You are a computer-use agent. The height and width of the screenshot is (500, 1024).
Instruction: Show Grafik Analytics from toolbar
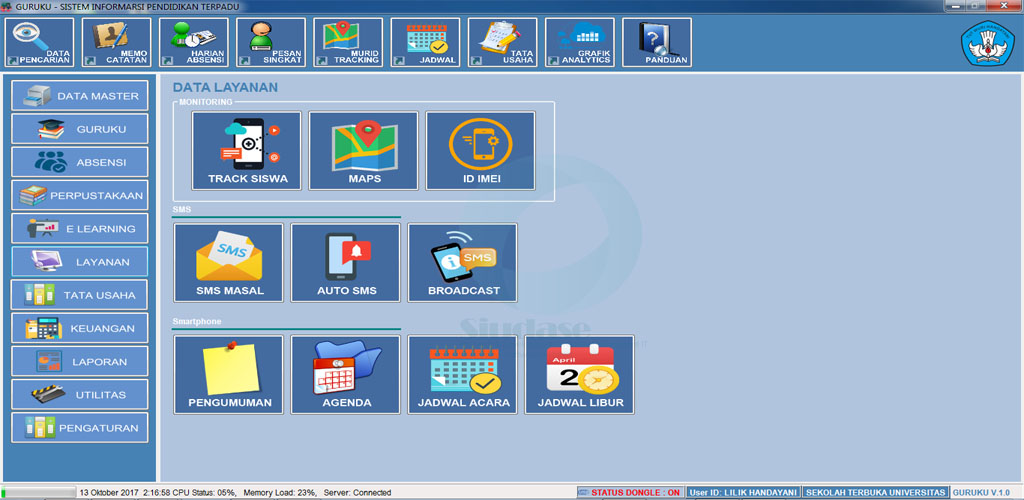coord(580,43)
